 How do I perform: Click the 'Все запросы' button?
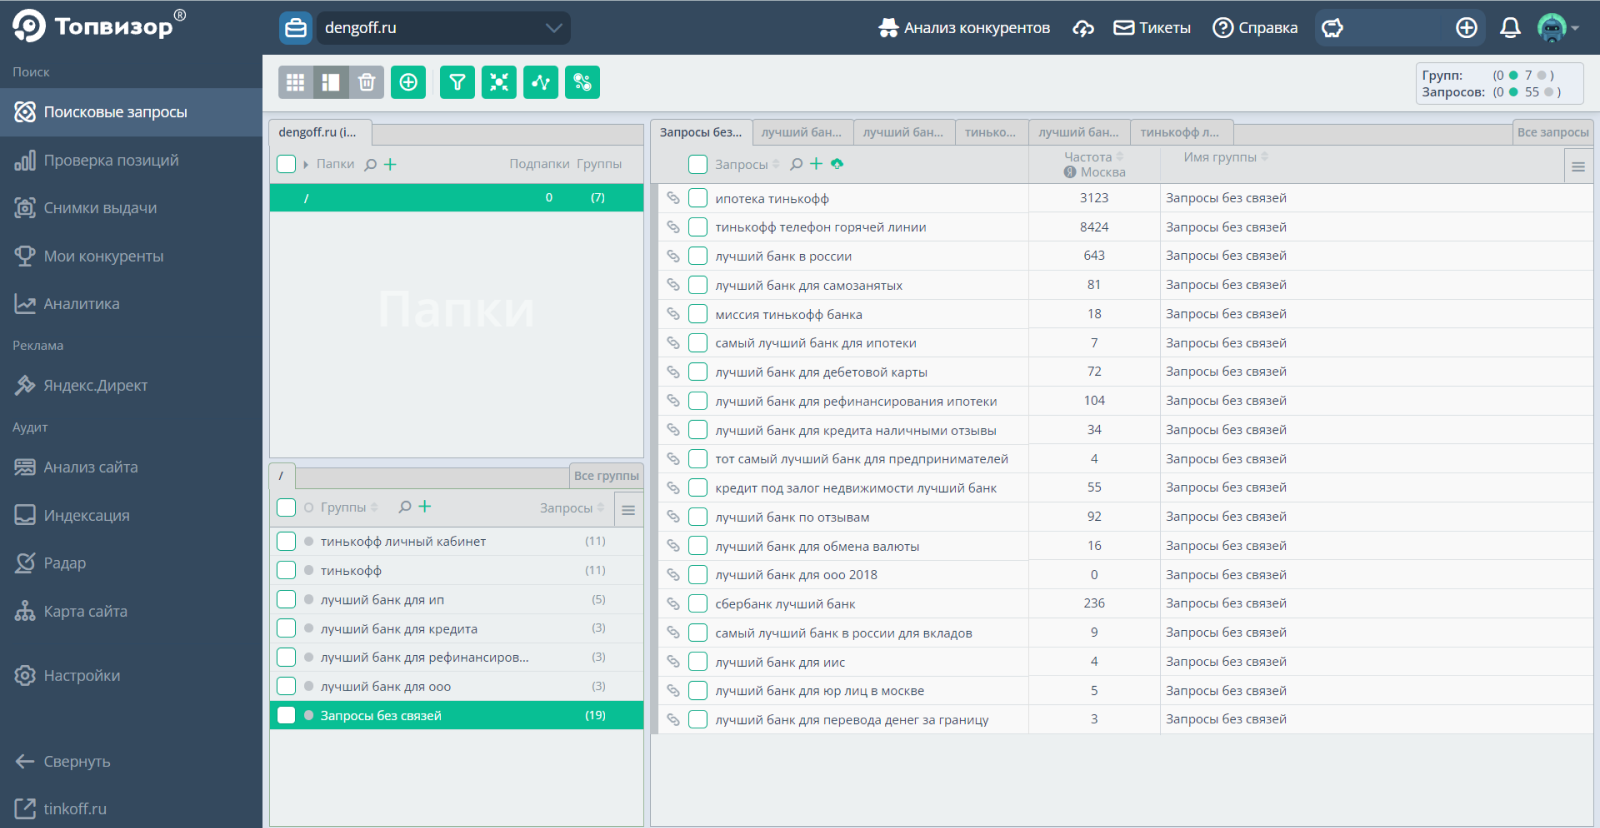[x=1552, y=132]
